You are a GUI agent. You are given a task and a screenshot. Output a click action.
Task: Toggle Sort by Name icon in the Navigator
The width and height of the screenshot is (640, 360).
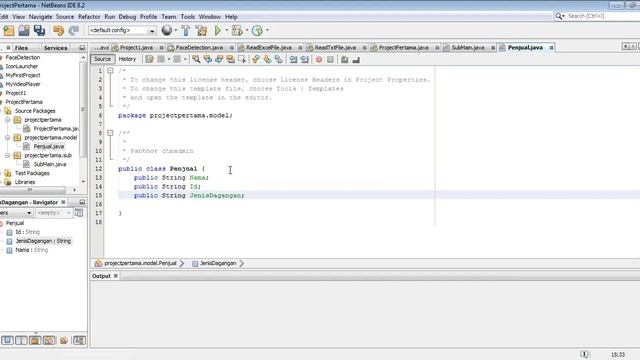tap(64, 340)
